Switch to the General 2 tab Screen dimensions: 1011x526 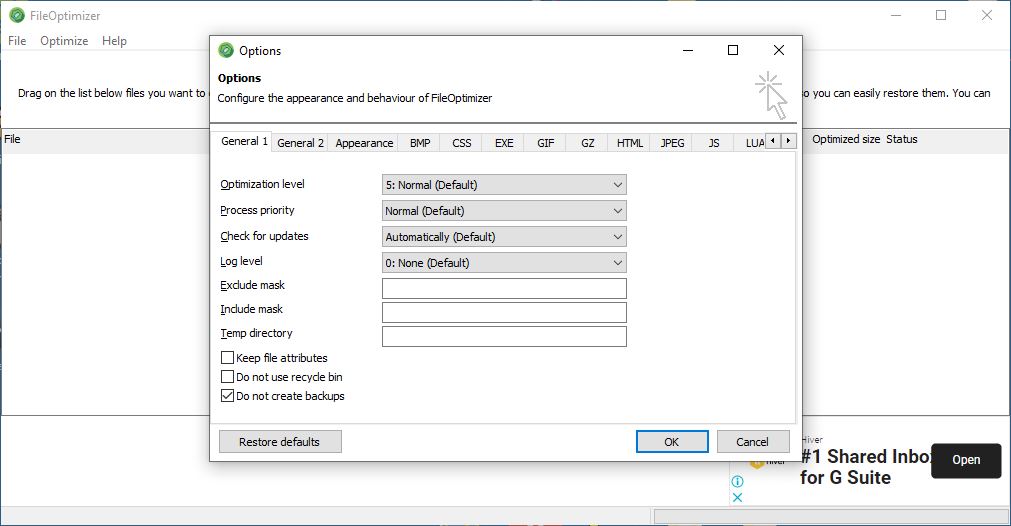coord(300,143)
